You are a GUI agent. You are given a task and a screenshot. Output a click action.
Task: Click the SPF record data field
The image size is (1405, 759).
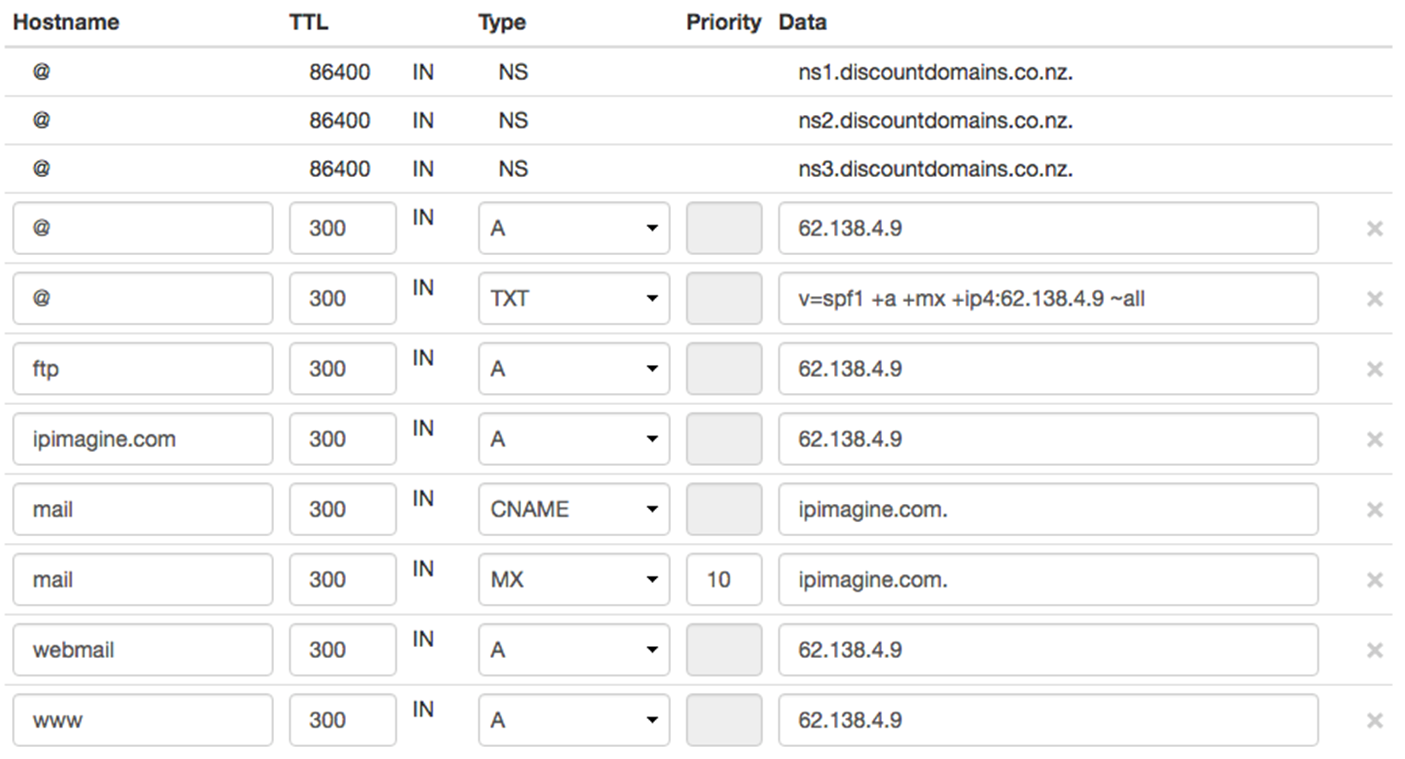(1047, 298)
